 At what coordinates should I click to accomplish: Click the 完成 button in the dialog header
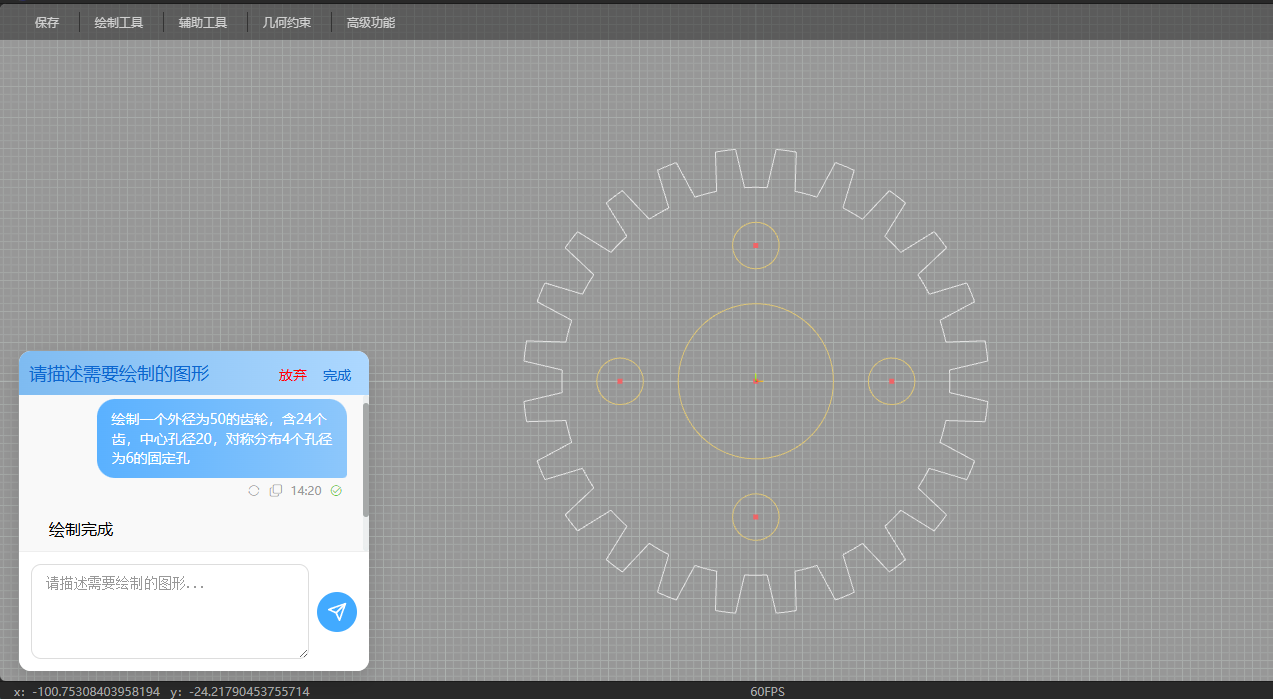337,375
